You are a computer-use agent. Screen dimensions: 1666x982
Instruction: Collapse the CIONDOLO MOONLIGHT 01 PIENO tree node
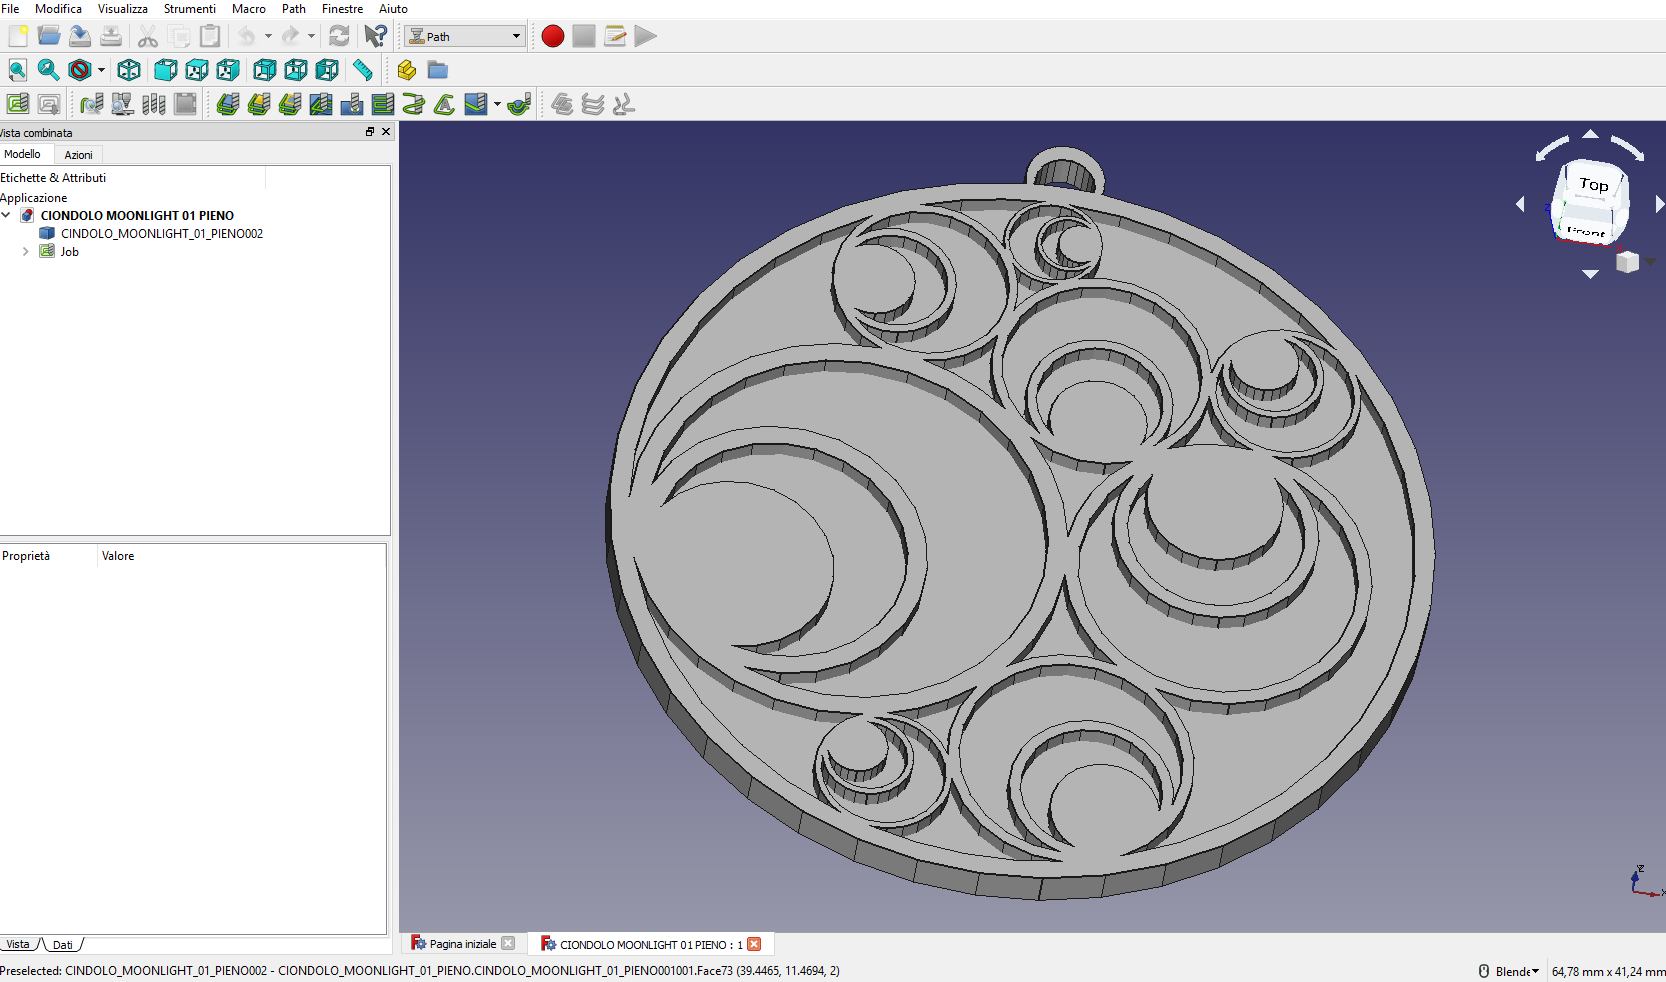(x=6, y=215)
